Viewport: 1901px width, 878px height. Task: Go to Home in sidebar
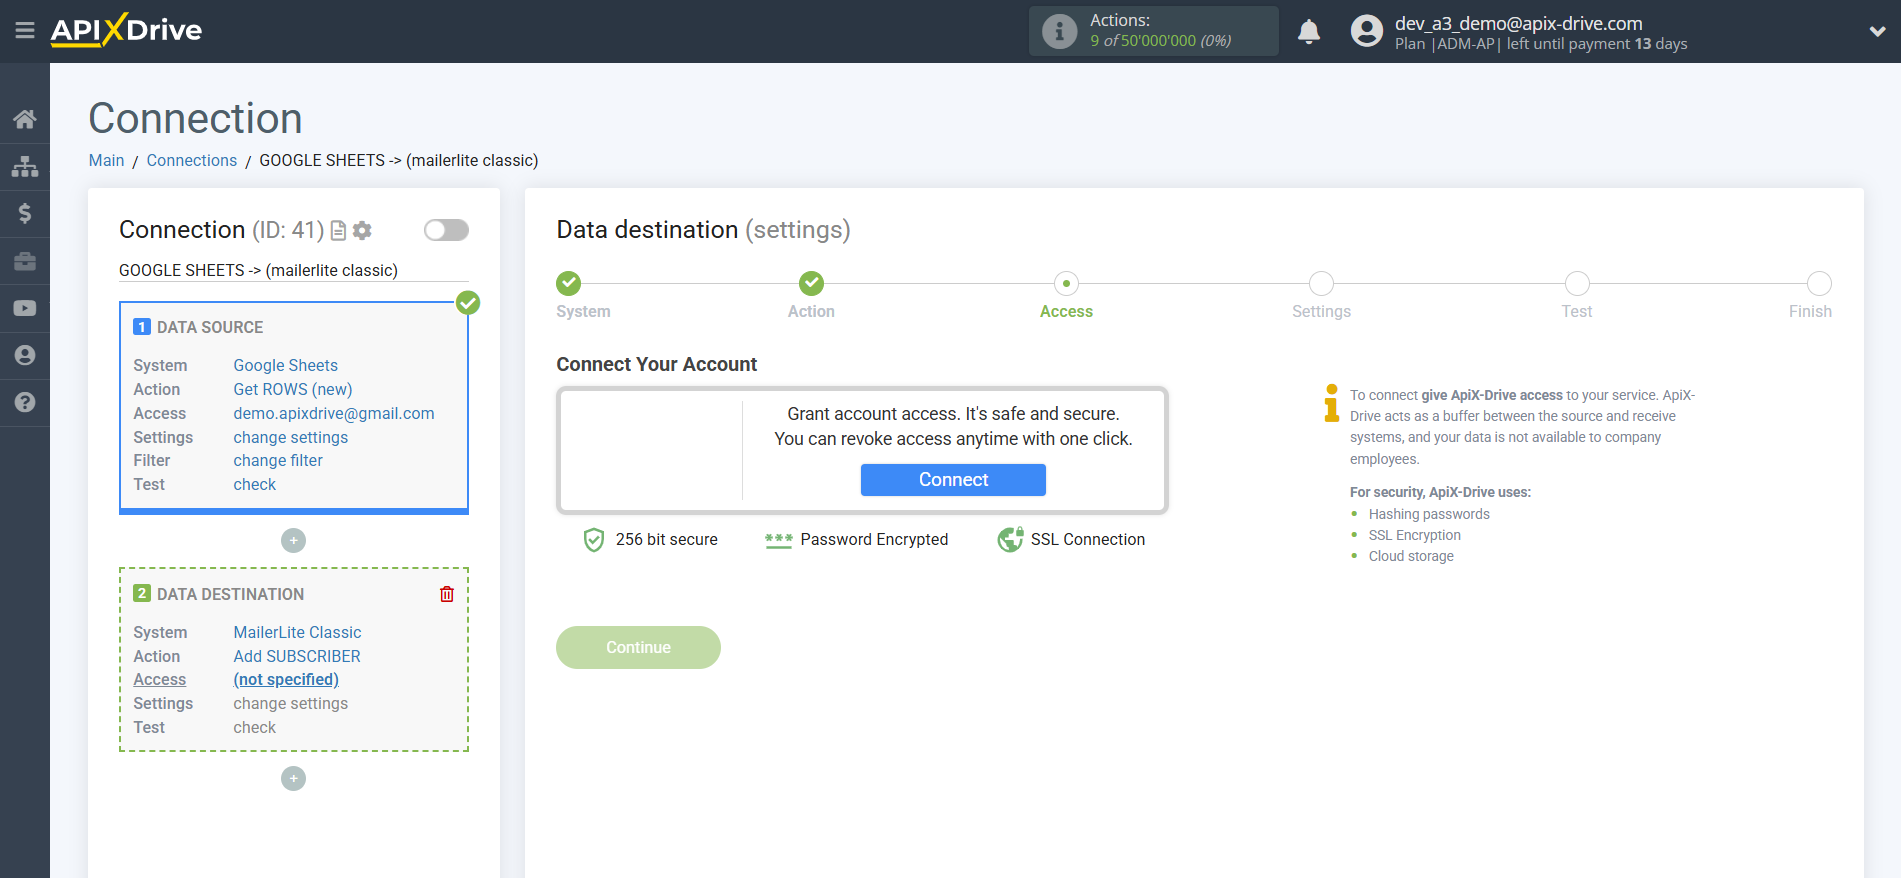(x=25, y=119)
